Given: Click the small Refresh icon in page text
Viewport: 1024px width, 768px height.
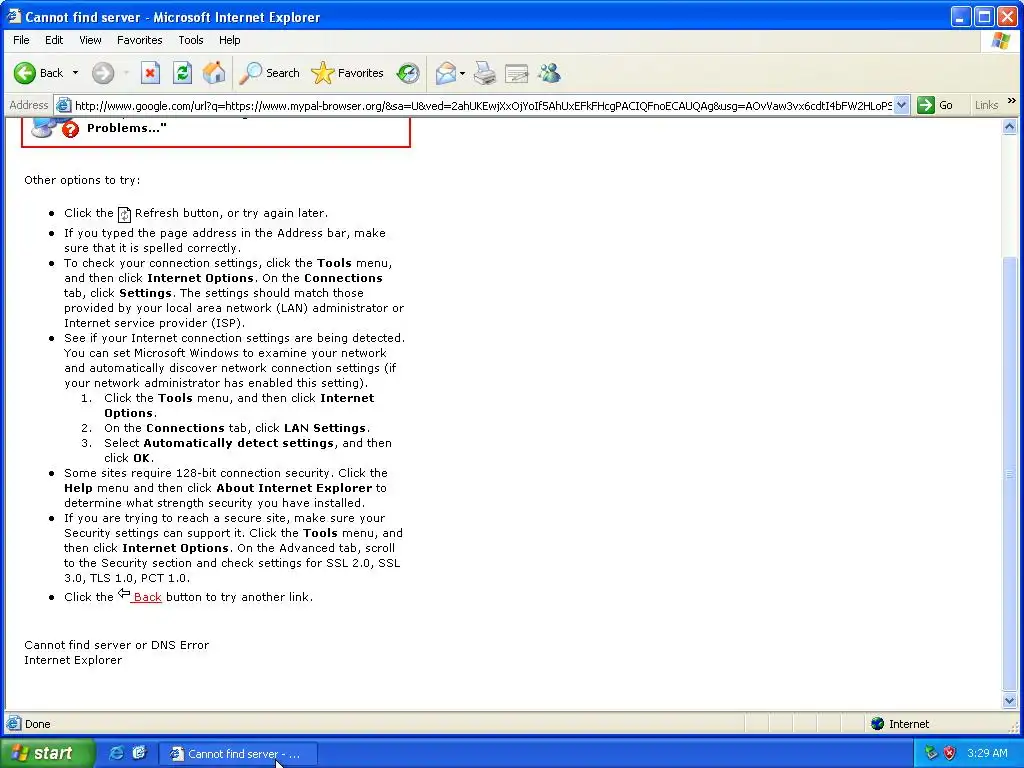Looking at the screenshot, I should point(124,214).
